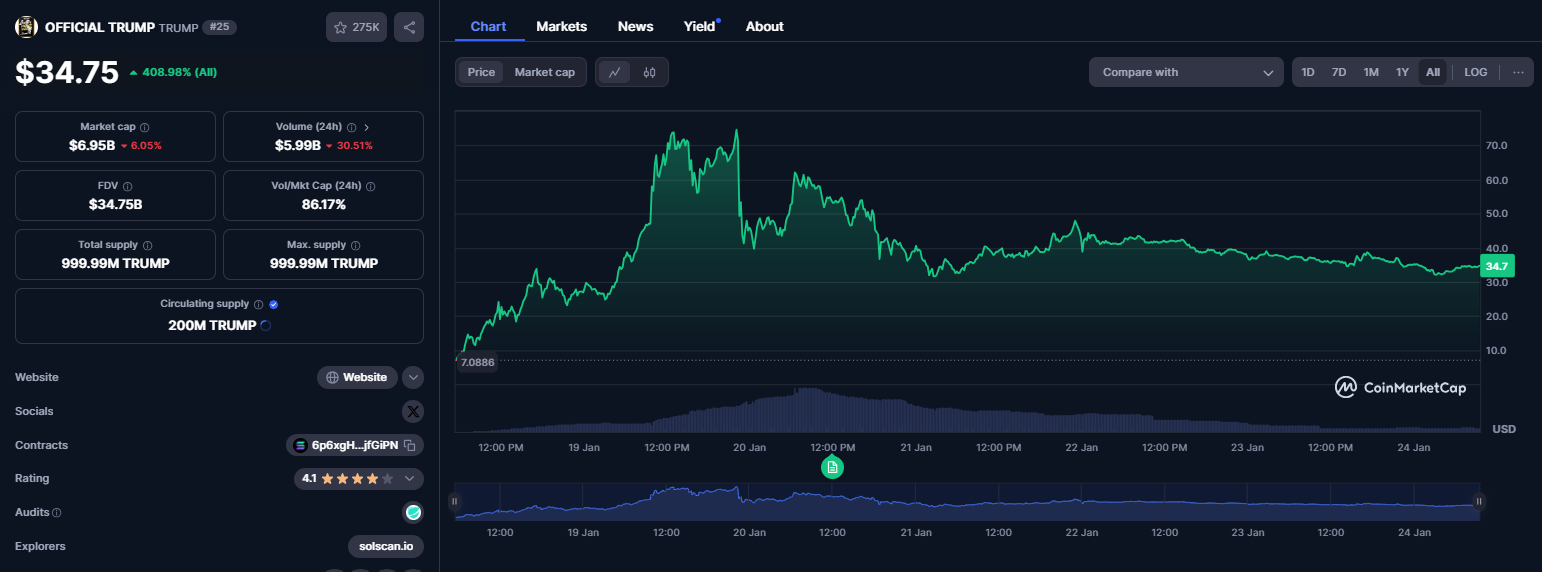1542x572 pixels.
Task: Click the Solana chain icon on the contract
Action: (x=300, y=445)
